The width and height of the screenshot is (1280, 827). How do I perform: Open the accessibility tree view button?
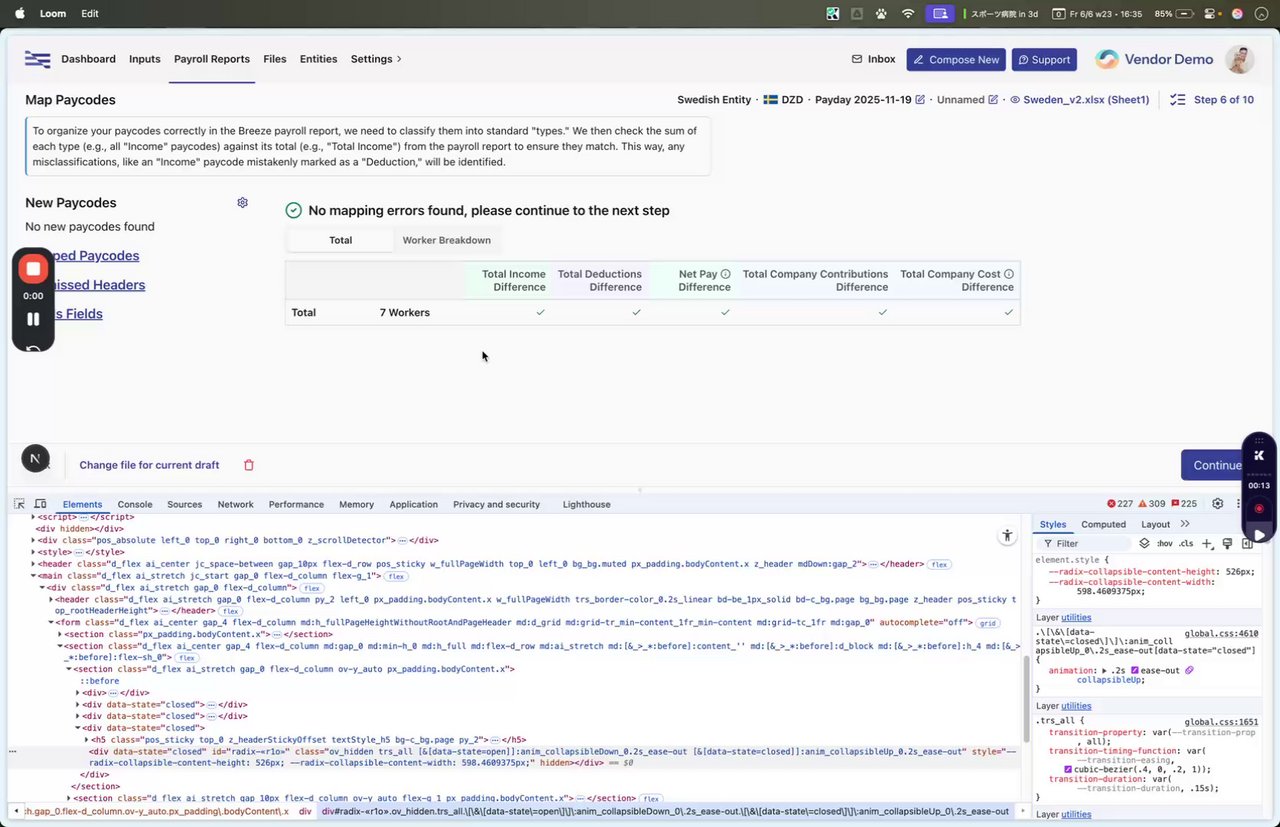(x=1007, y=536)
